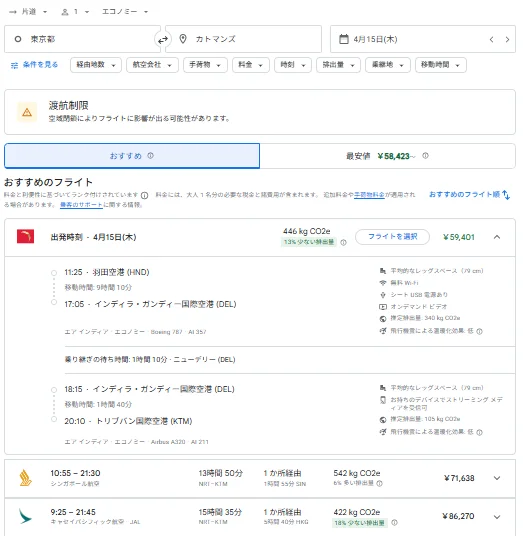The image size is (523, 536).
Task: Click the 15時間 35分 duration
Action: [x=220, y=512]
